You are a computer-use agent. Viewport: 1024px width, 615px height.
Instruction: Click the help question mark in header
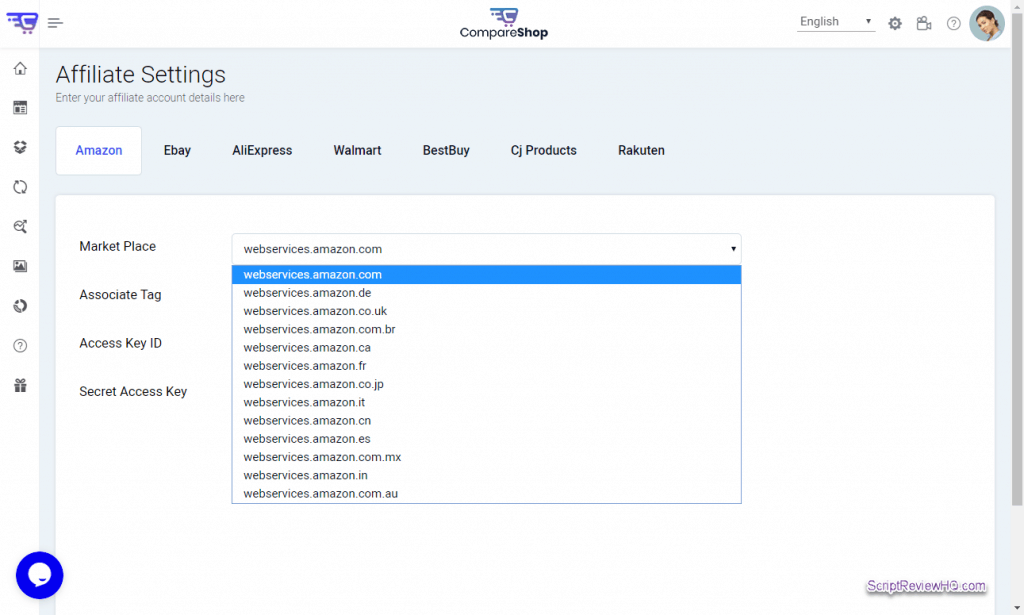click(953, 24)
